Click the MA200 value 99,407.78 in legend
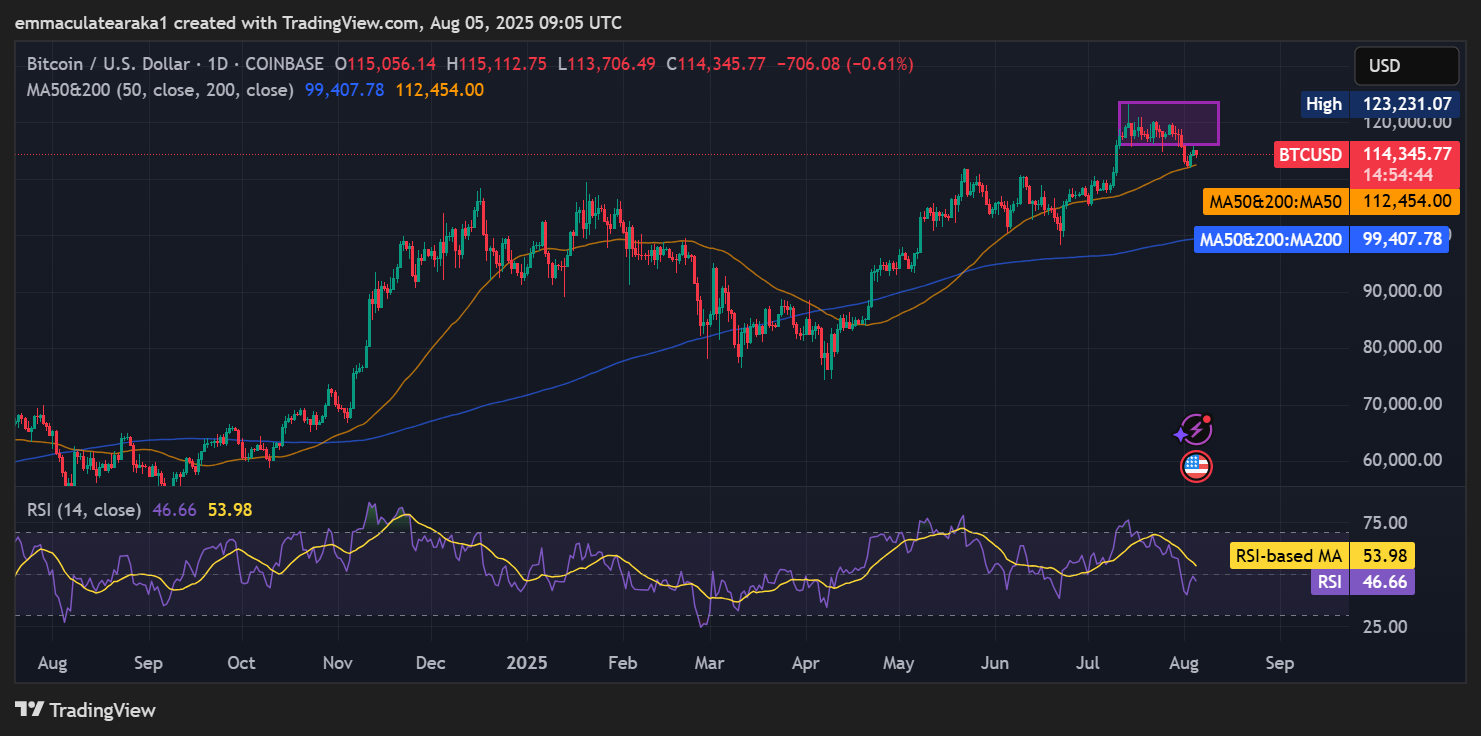 point(344,90)
